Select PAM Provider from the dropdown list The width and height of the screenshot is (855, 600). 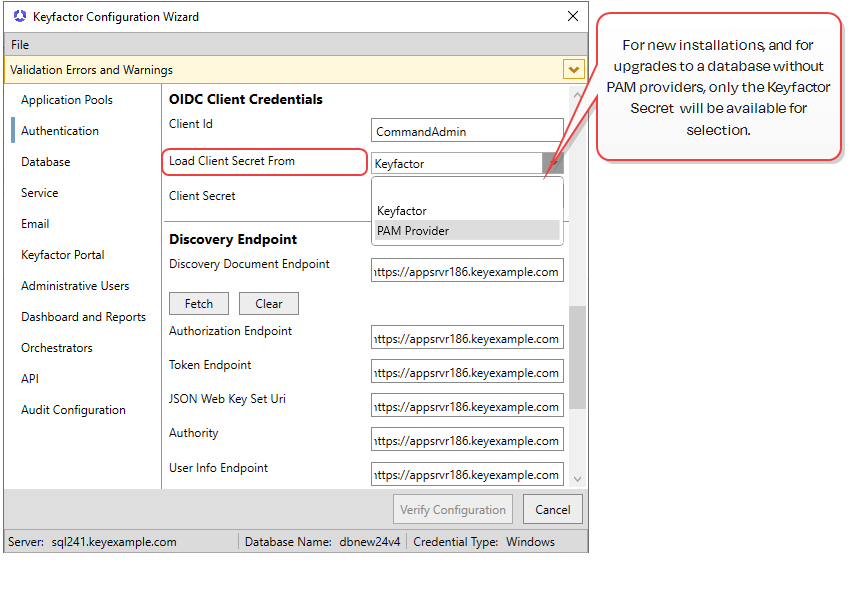[413, 231]
